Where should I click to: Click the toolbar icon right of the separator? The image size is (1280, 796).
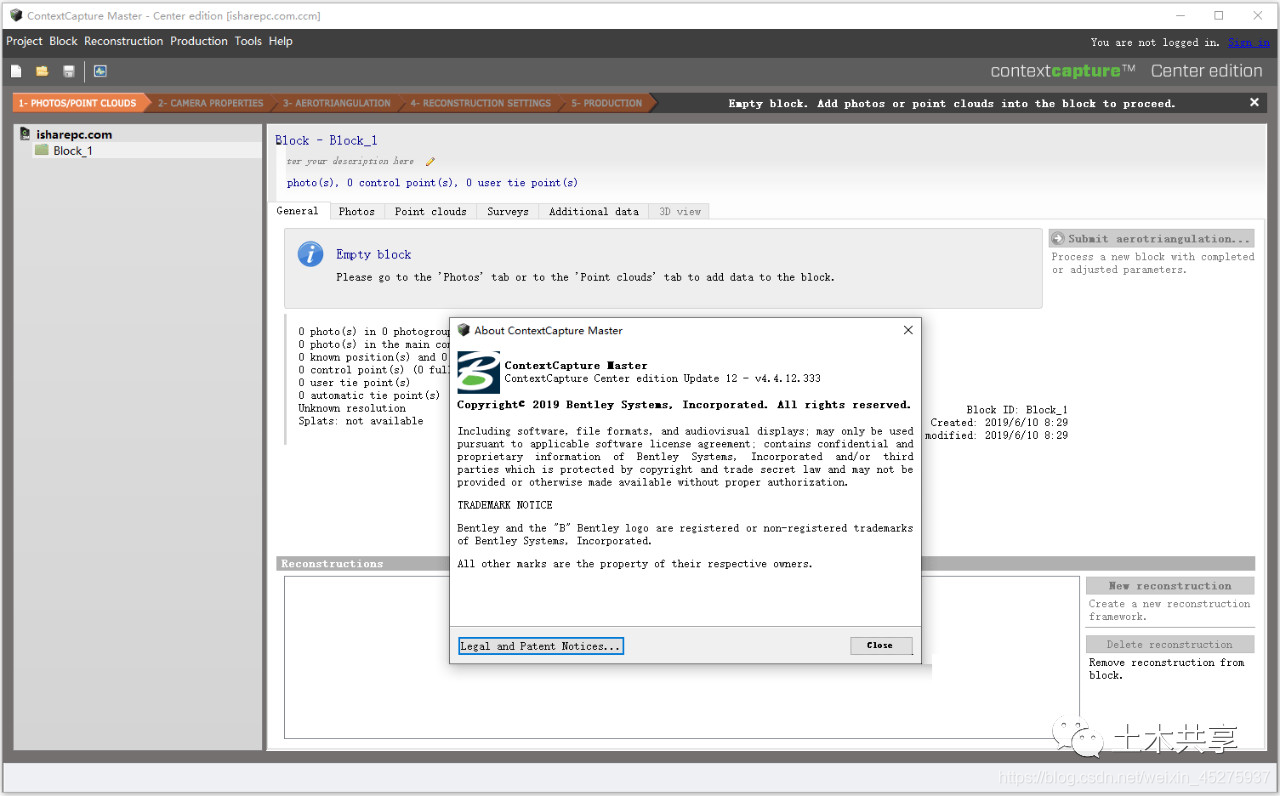click(x=100, y=71)
